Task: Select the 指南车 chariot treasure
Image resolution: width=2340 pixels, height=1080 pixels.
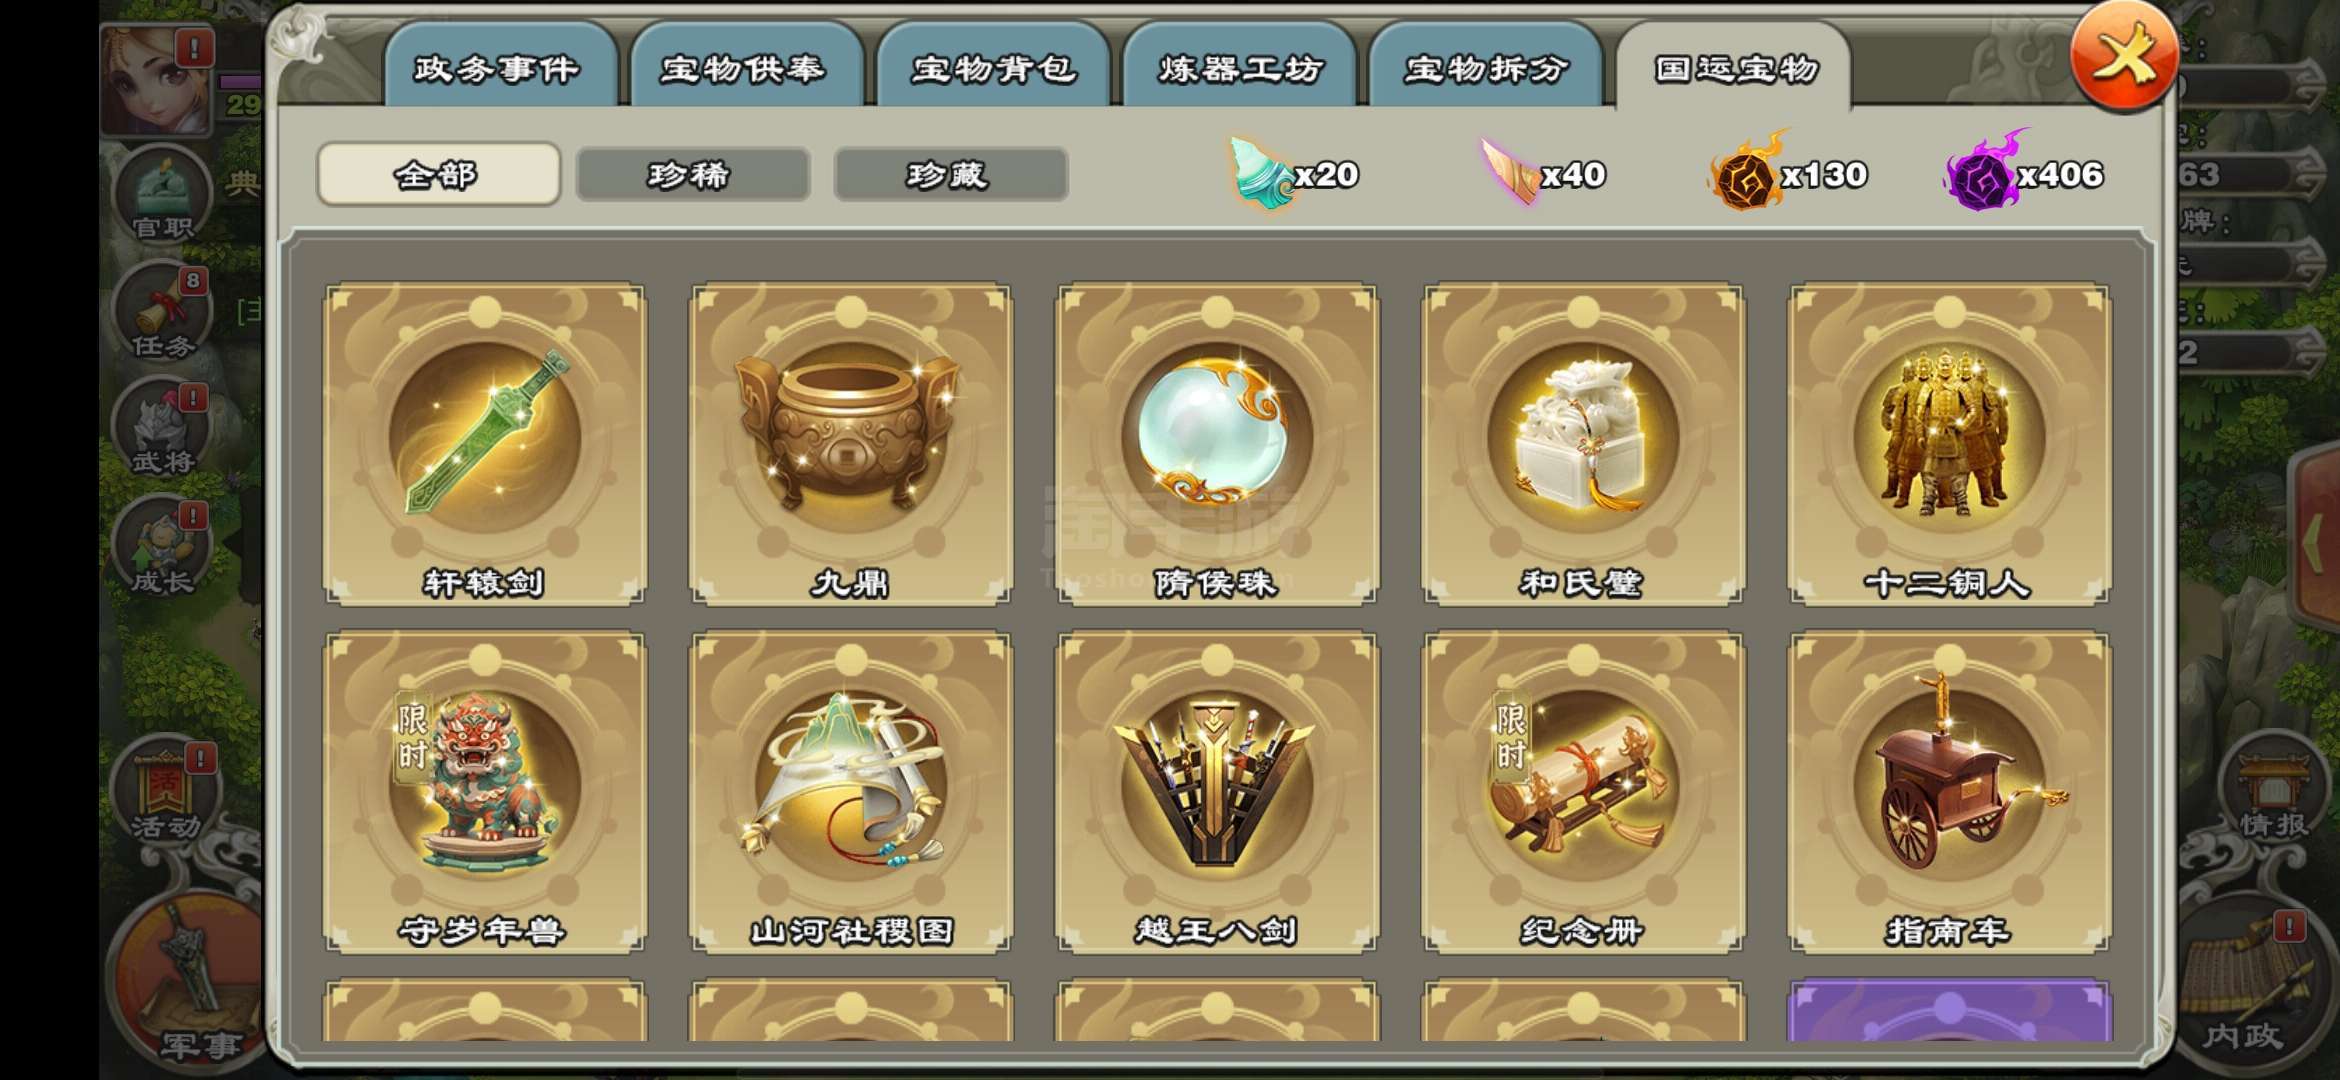Action: coord(1949,791)
